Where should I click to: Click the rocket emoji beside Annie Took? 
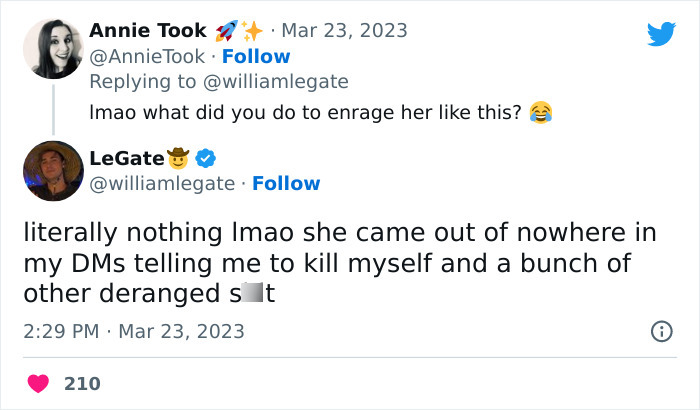[227, 30]
